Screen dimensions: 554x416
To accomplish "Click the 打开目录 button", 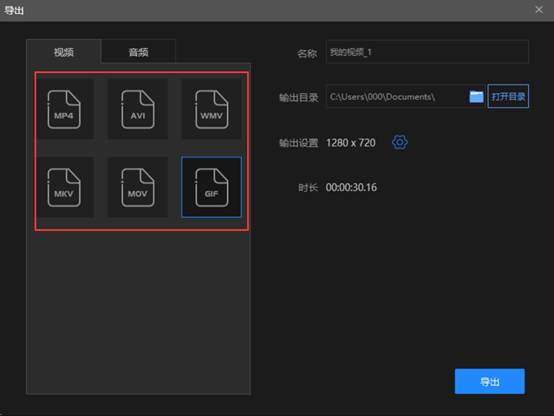I will coord(508,96).
